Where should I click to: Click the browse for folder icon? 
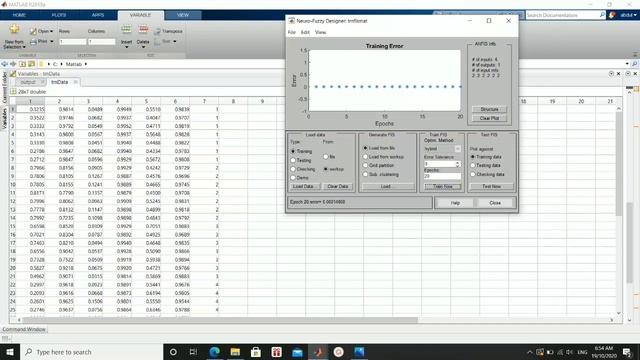31,64
